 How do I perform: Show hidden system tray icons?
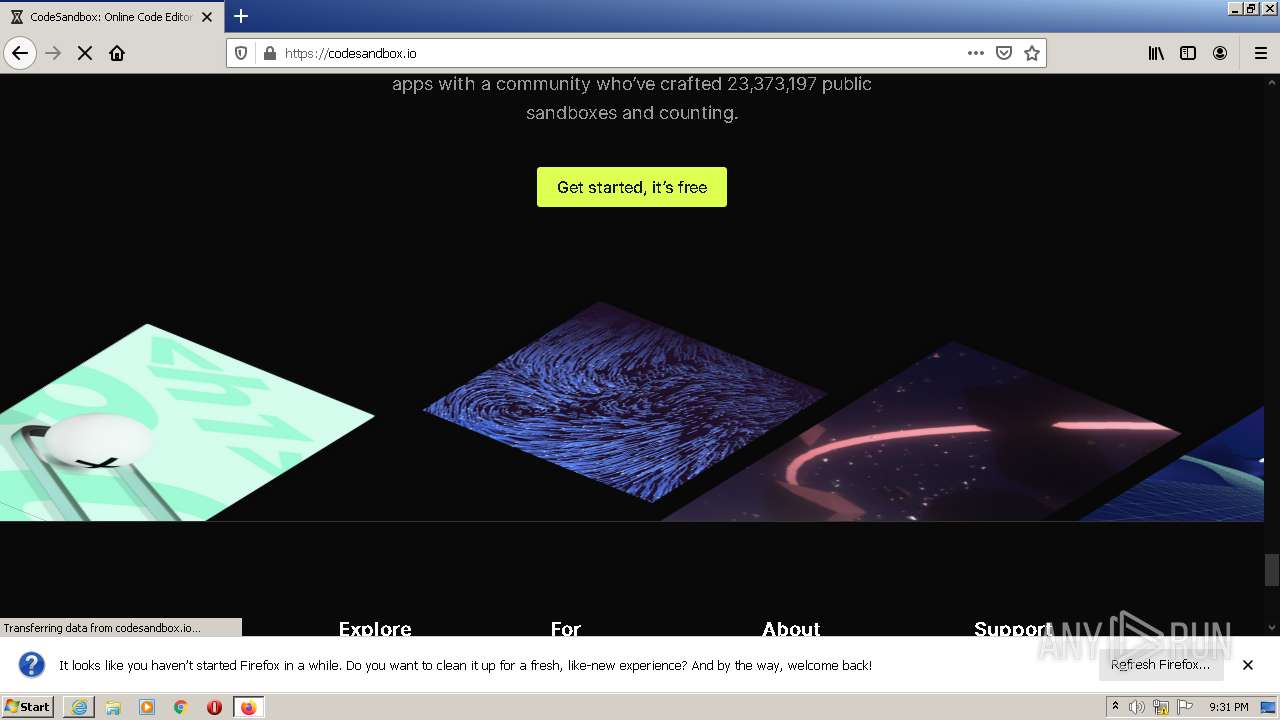pos(1115,707)
